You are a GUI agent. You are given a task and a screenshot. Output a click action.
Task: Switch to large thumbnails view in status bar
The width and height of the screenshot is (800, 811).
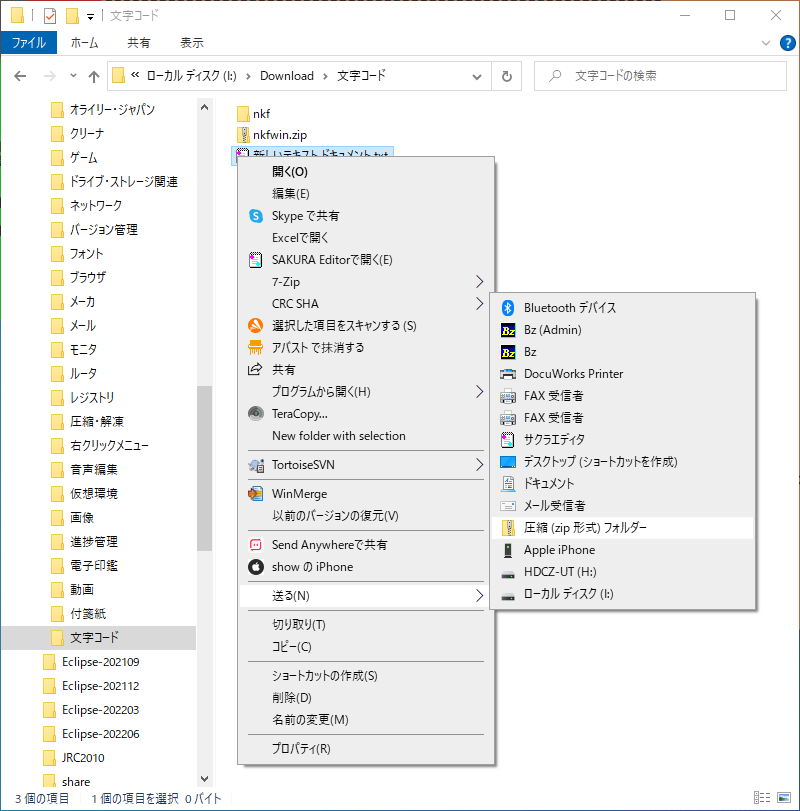pos(784,798)
